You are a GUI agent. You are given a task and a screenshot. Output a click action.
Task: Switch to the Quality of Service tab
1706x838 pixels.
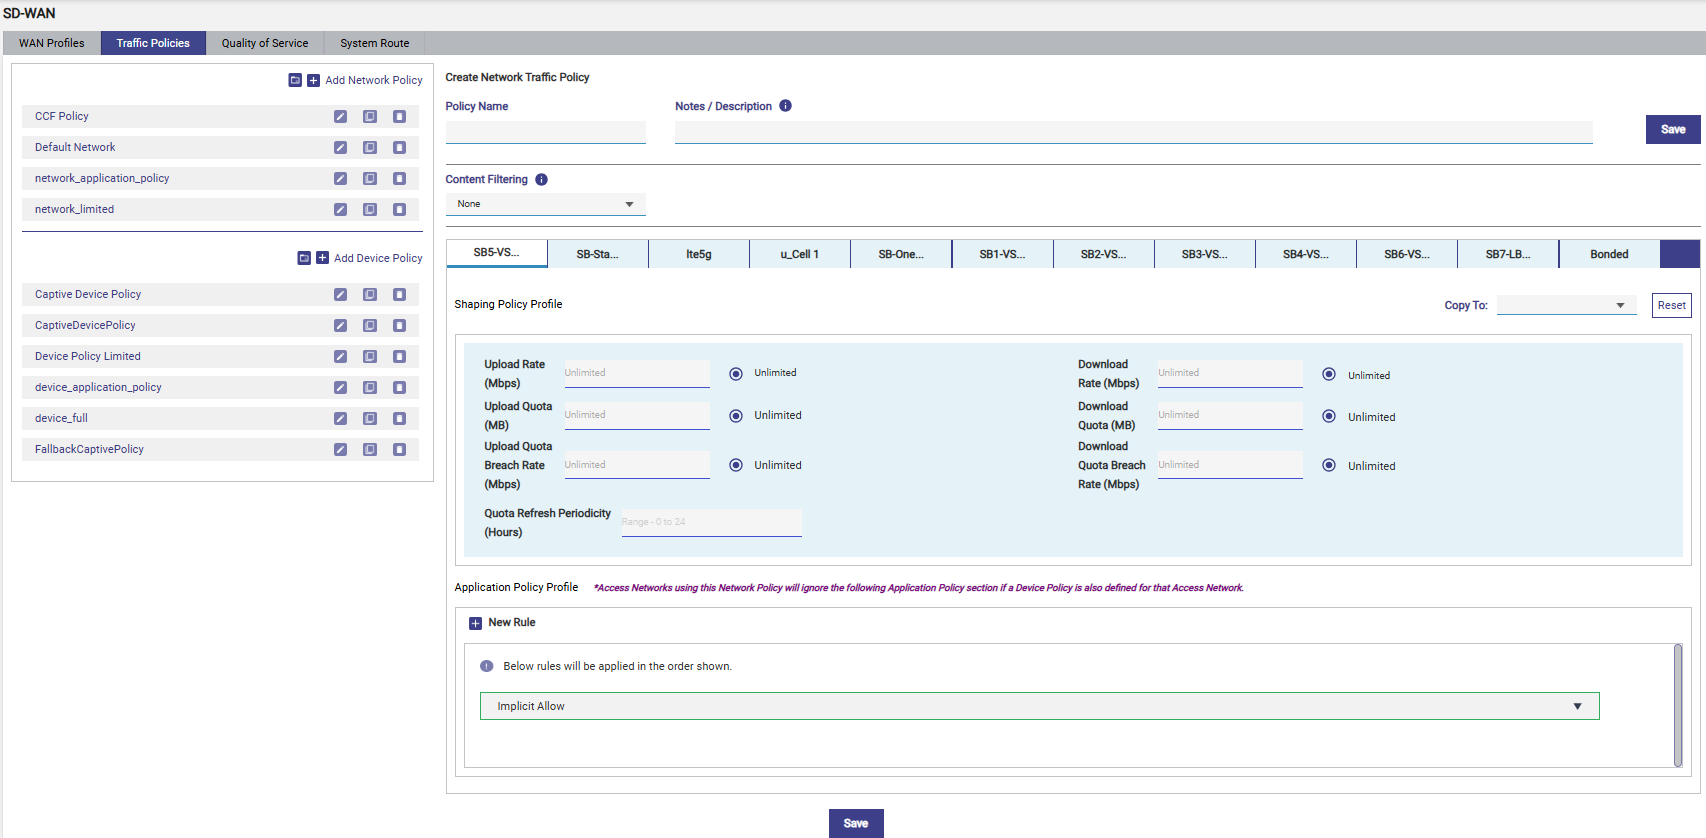coord(265,43)
